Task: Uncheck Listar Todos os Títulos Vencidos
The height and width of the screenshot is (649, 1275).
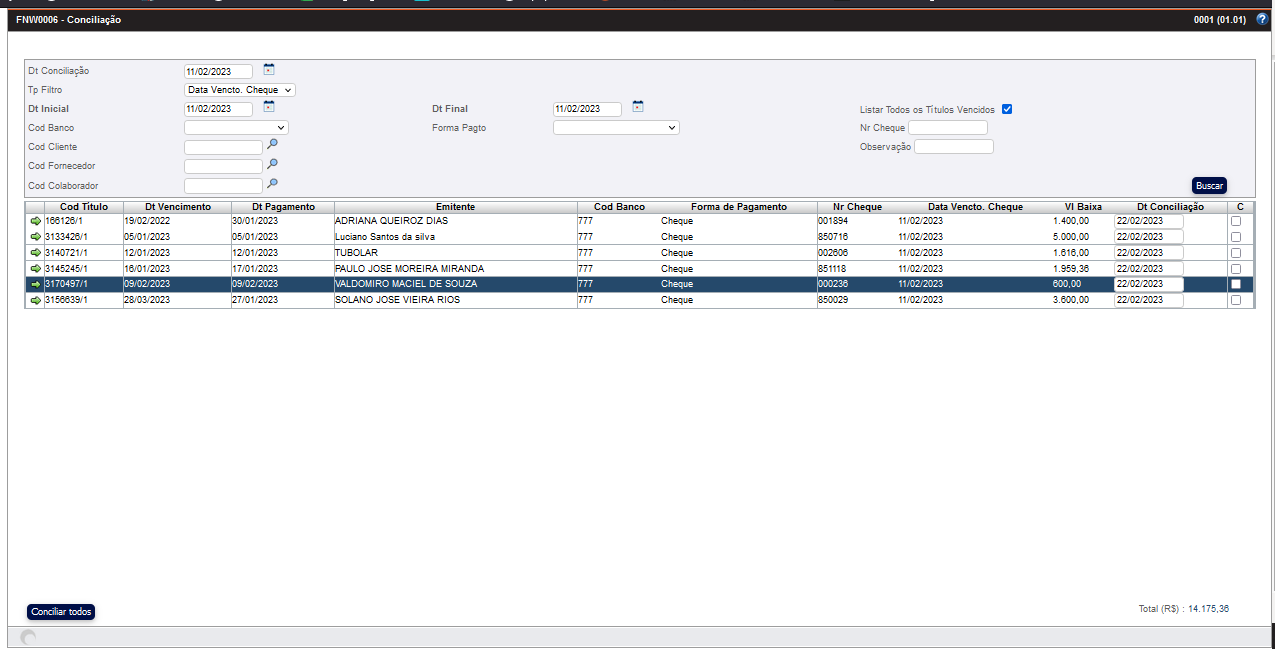Action: [x=1007, y=109]
